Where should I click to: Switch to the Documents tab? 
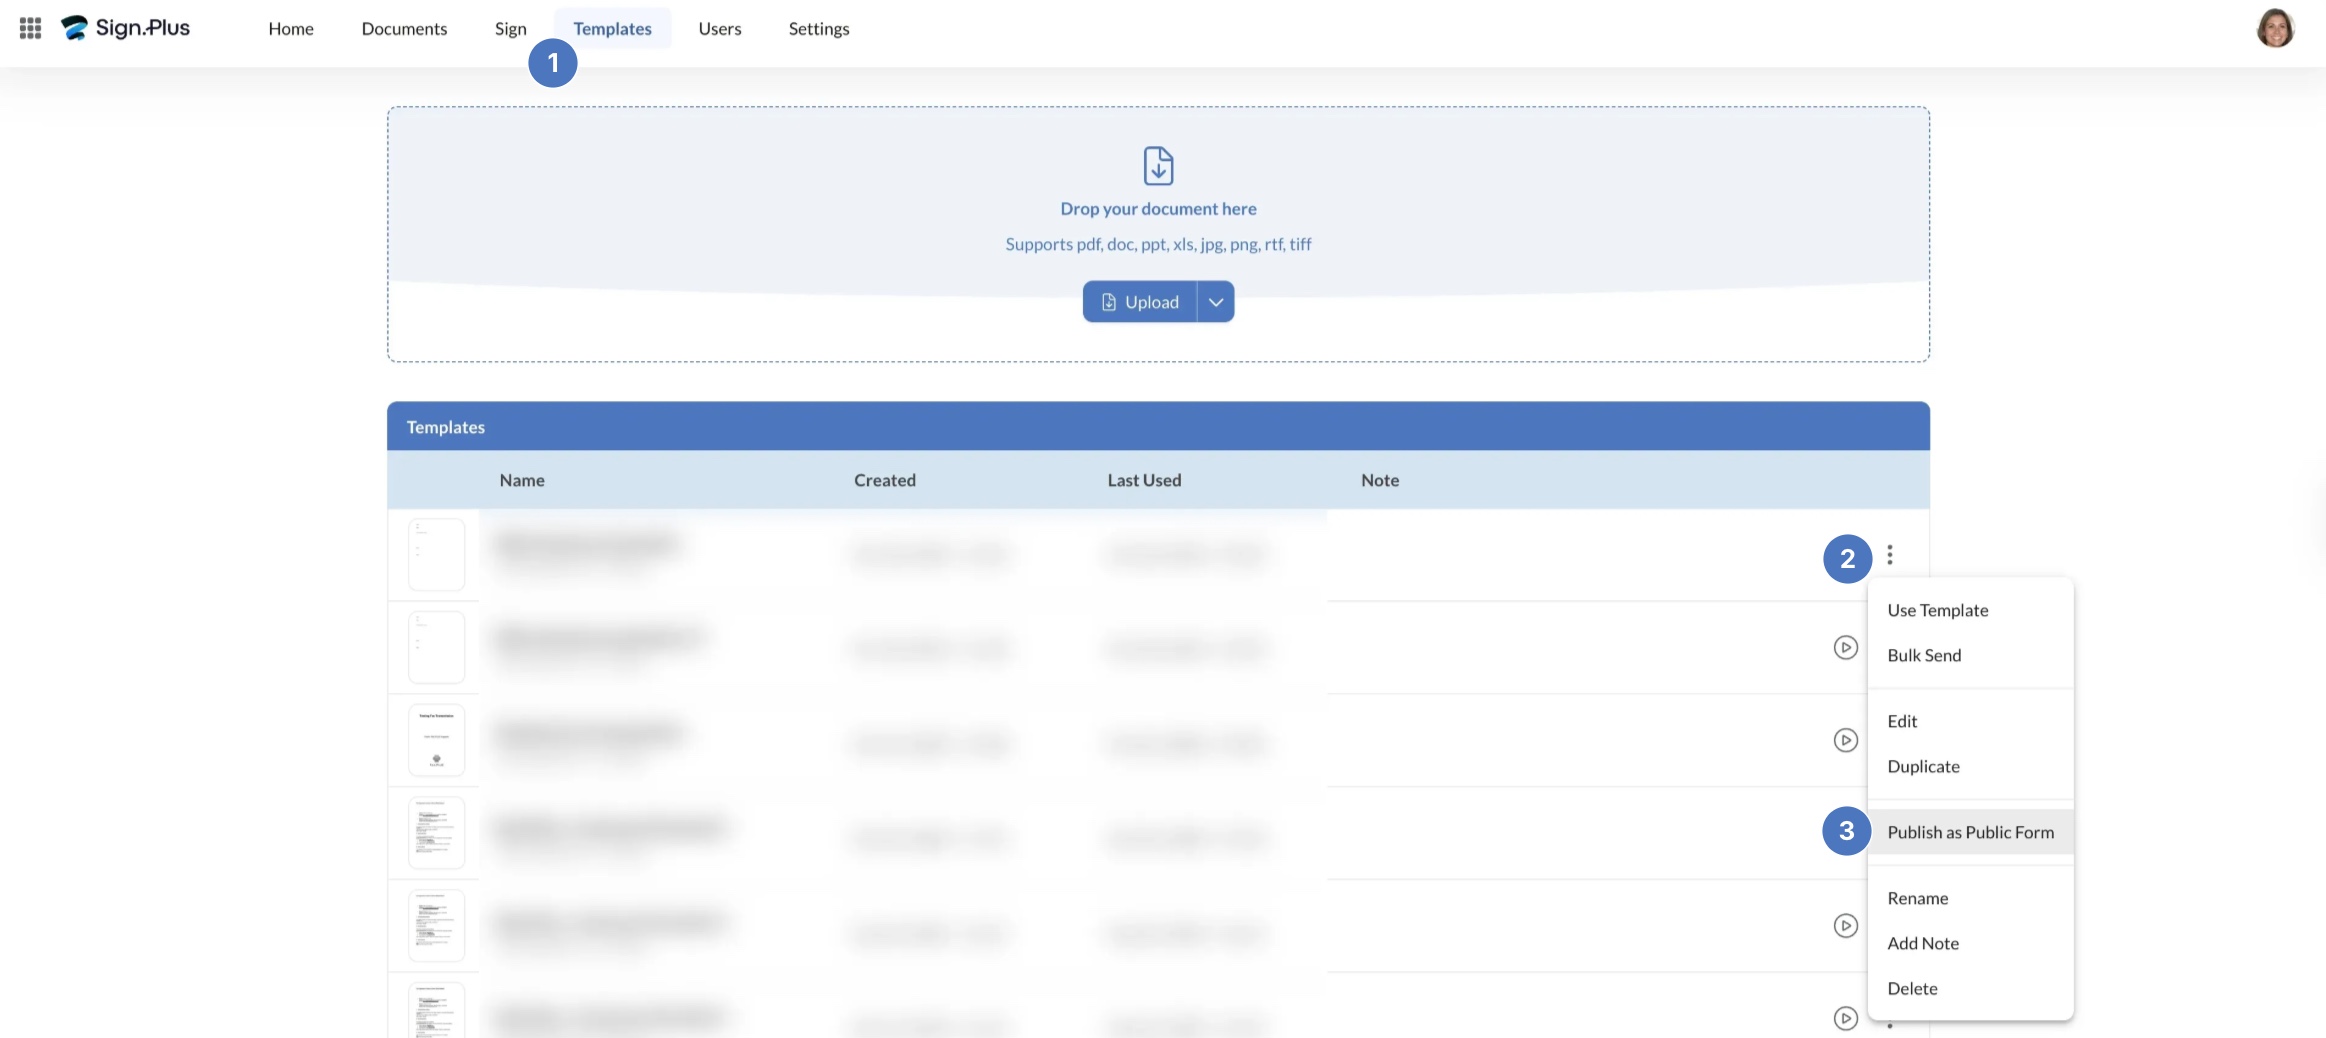(404, 29)
